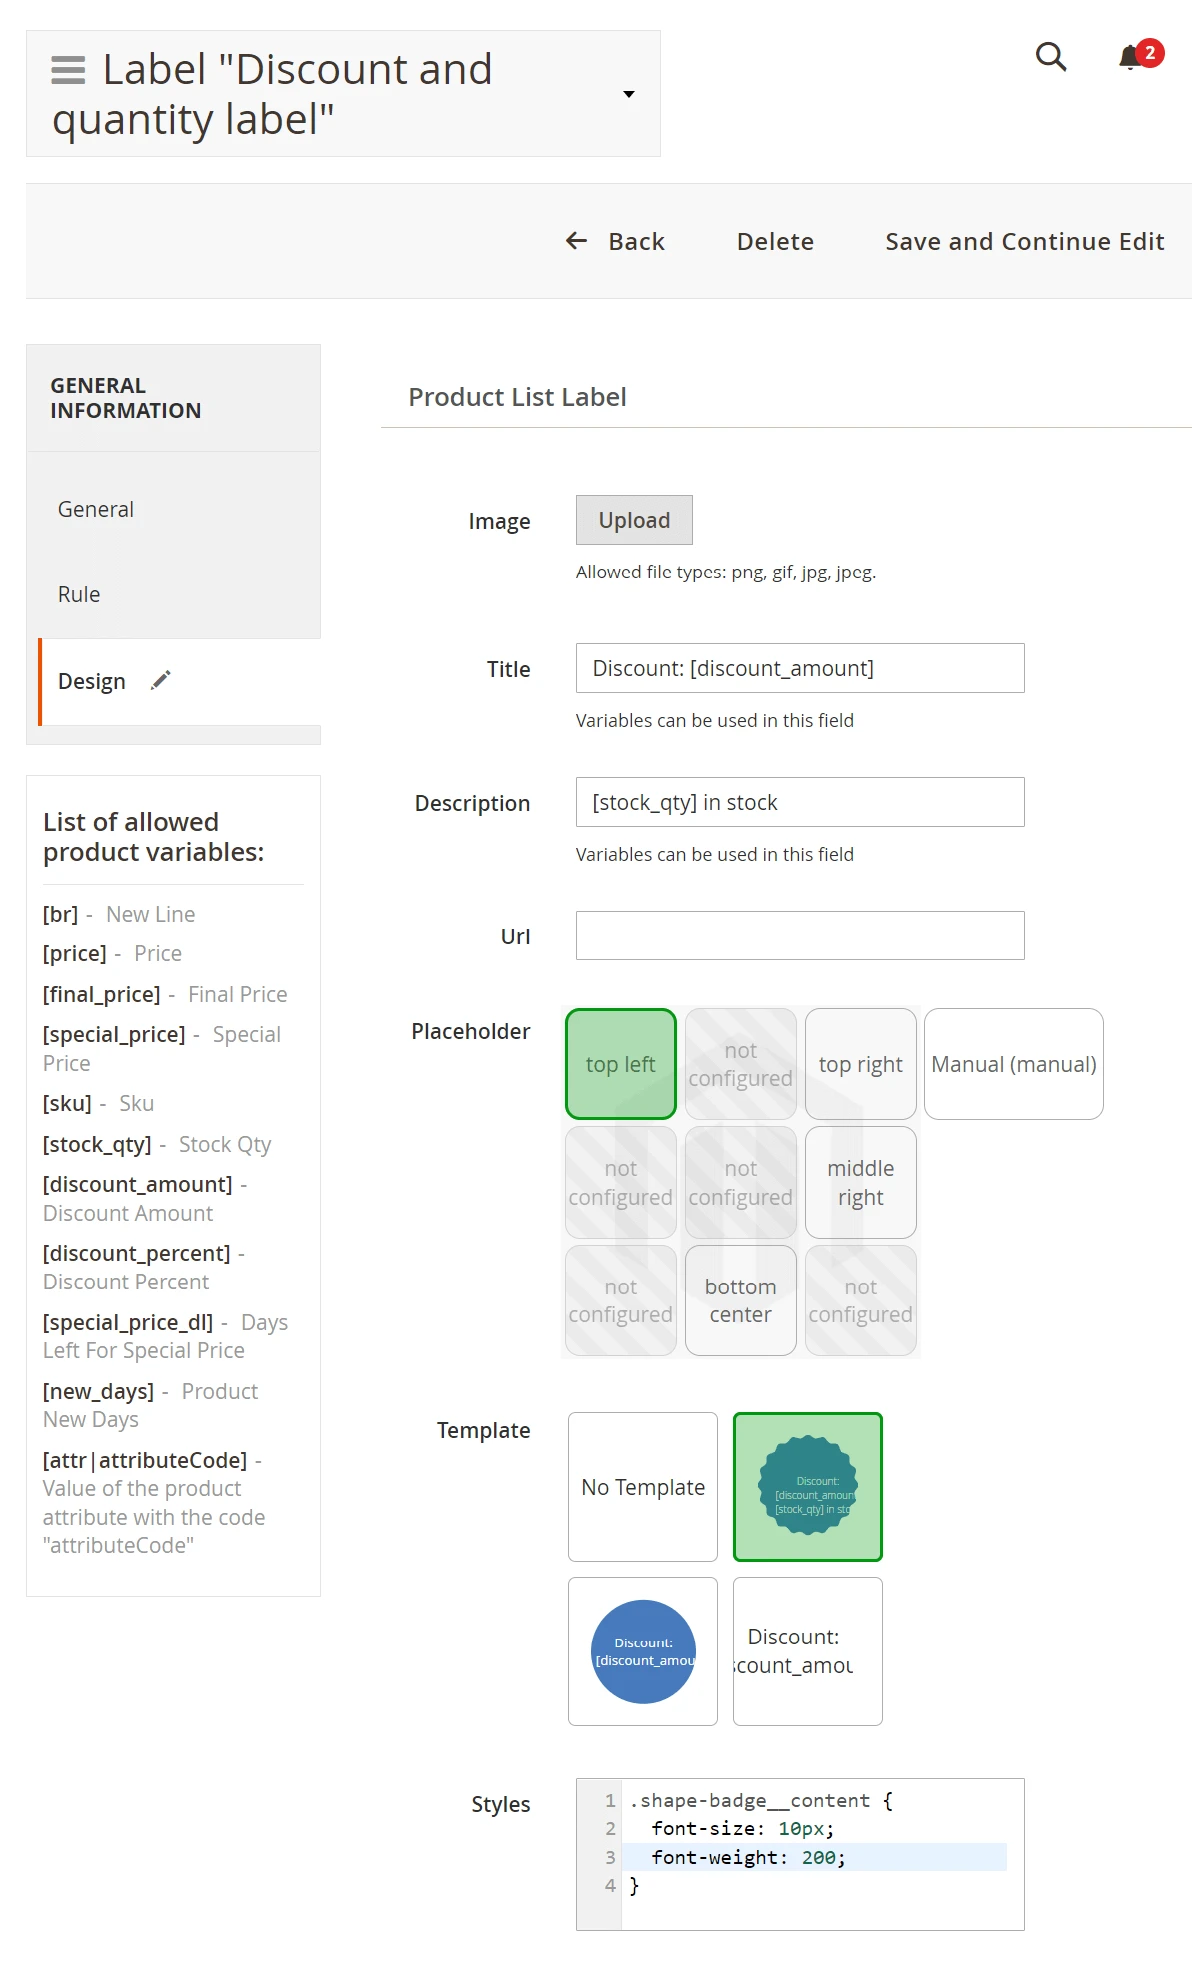Expand the label title dropdown arrow
The width and height of the screenshot is (1192, 1962).
point(629,94)
